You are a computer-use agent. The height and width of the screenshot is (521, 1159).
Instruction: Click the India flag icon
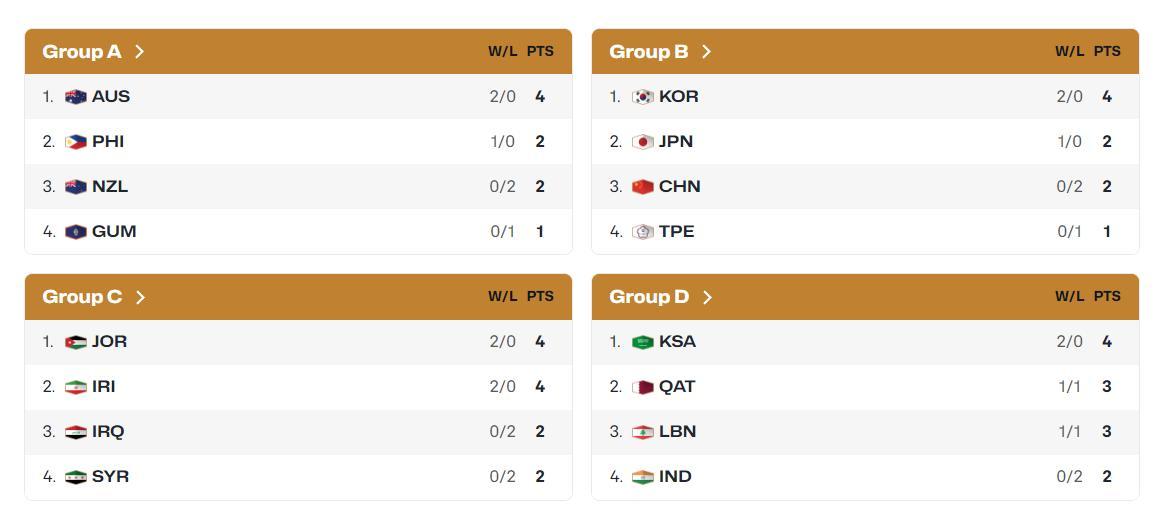[x=642, y=477]
